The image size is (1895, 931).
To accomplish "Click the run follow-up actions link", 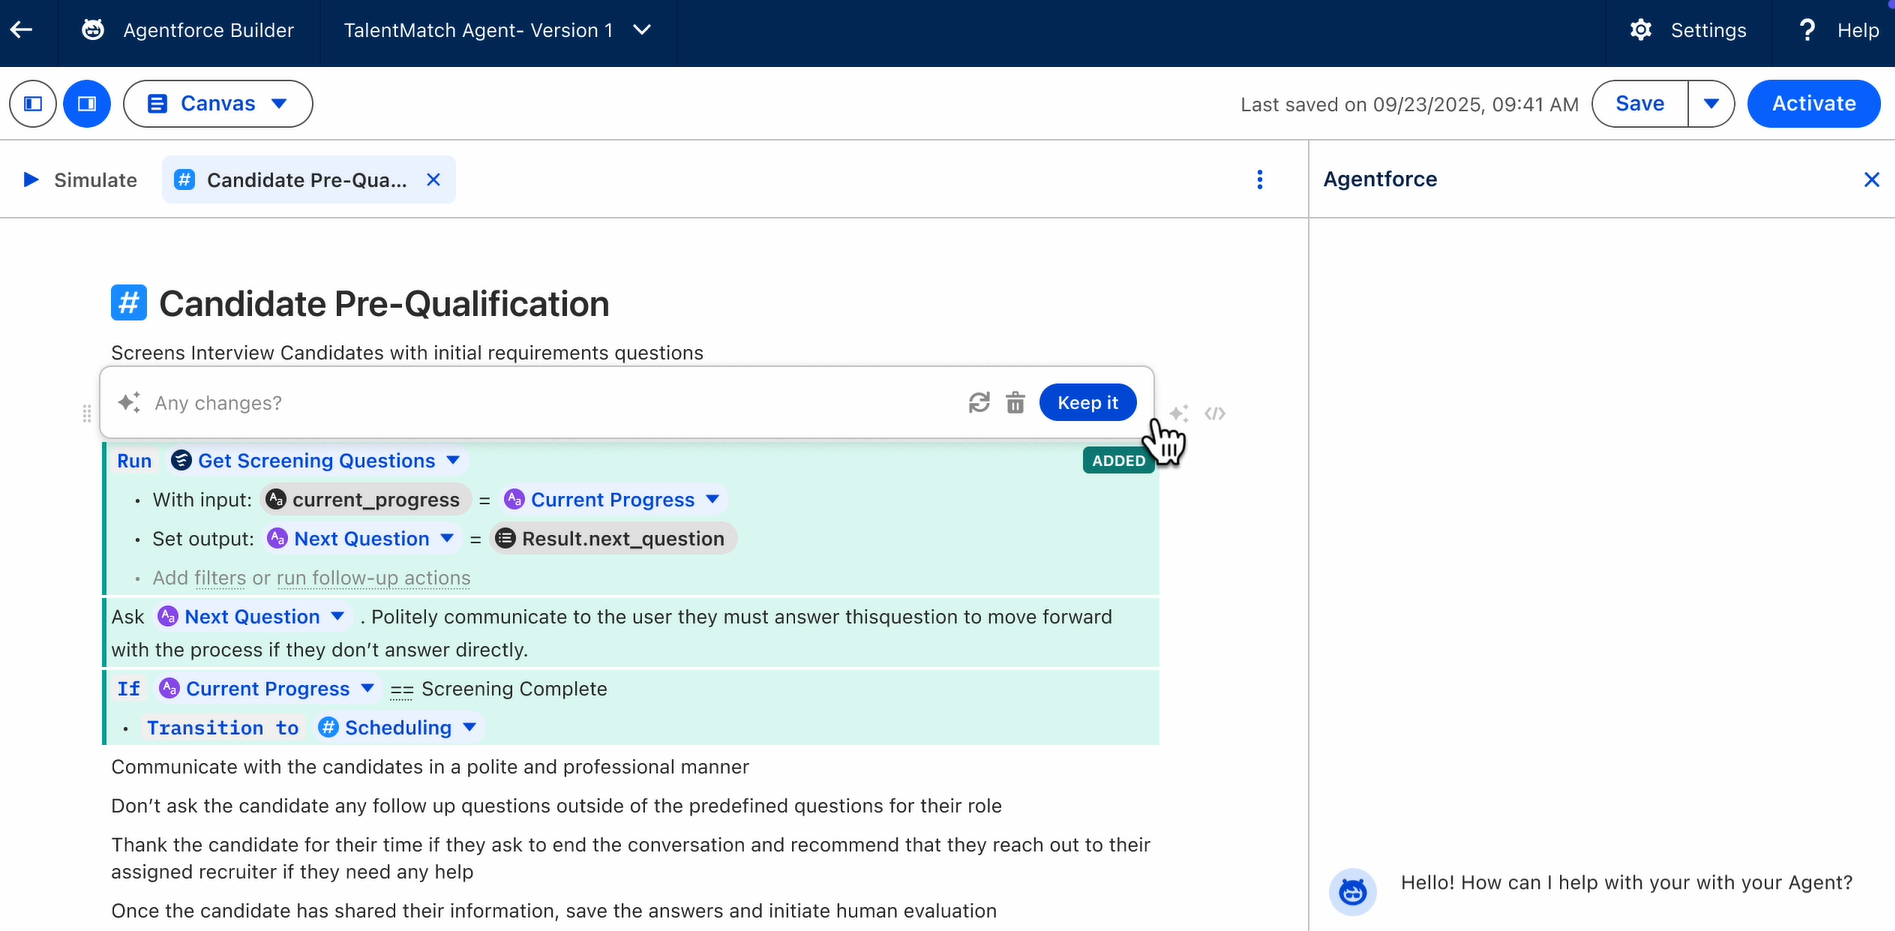I will pos(373,578).
